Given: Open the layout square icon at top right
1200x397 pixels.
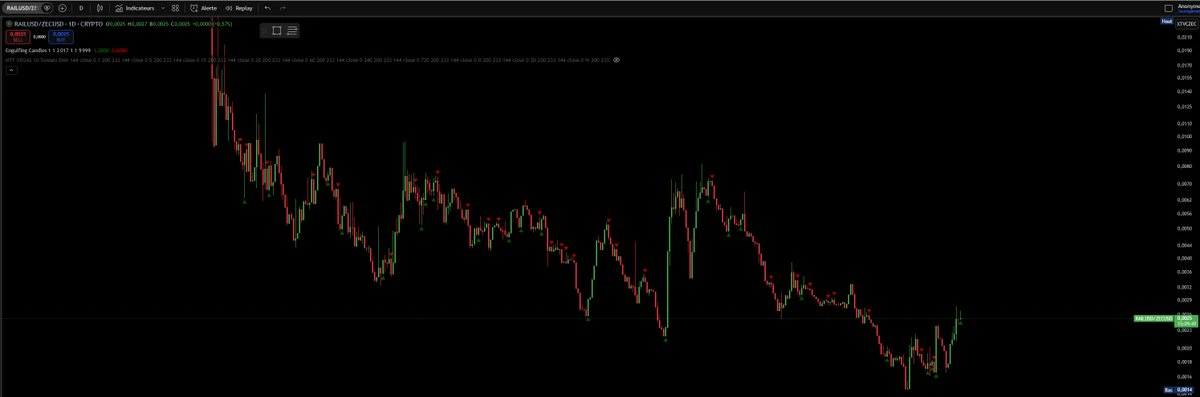Looking at the screenshot, I should point(1168,8).
